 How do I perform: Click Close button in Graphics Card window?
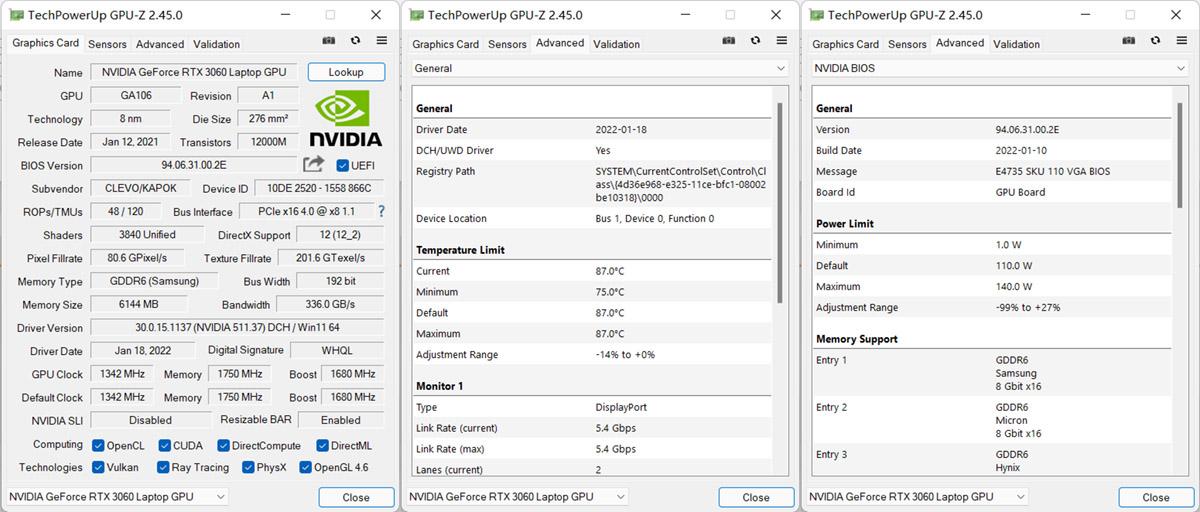356,497
